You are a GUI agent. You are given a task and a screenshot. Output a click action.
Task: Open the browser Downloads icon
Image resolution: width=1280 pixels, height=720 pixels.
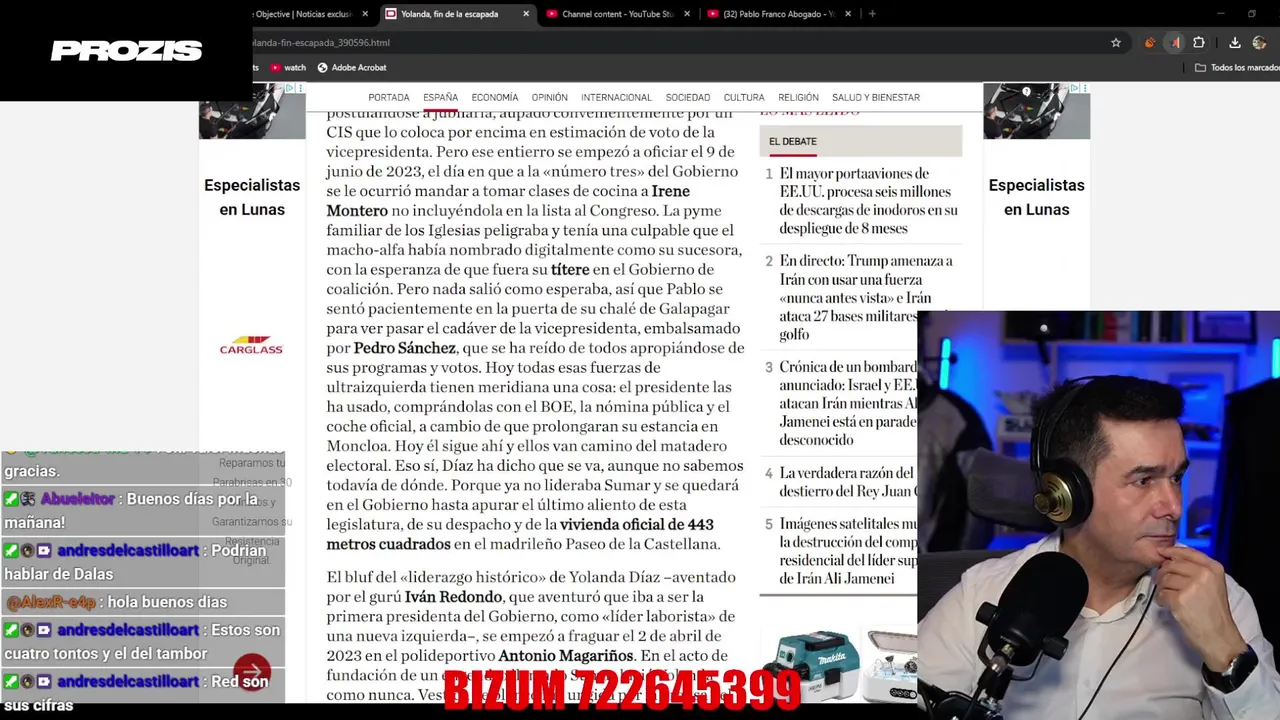[x=1235, y=43]
